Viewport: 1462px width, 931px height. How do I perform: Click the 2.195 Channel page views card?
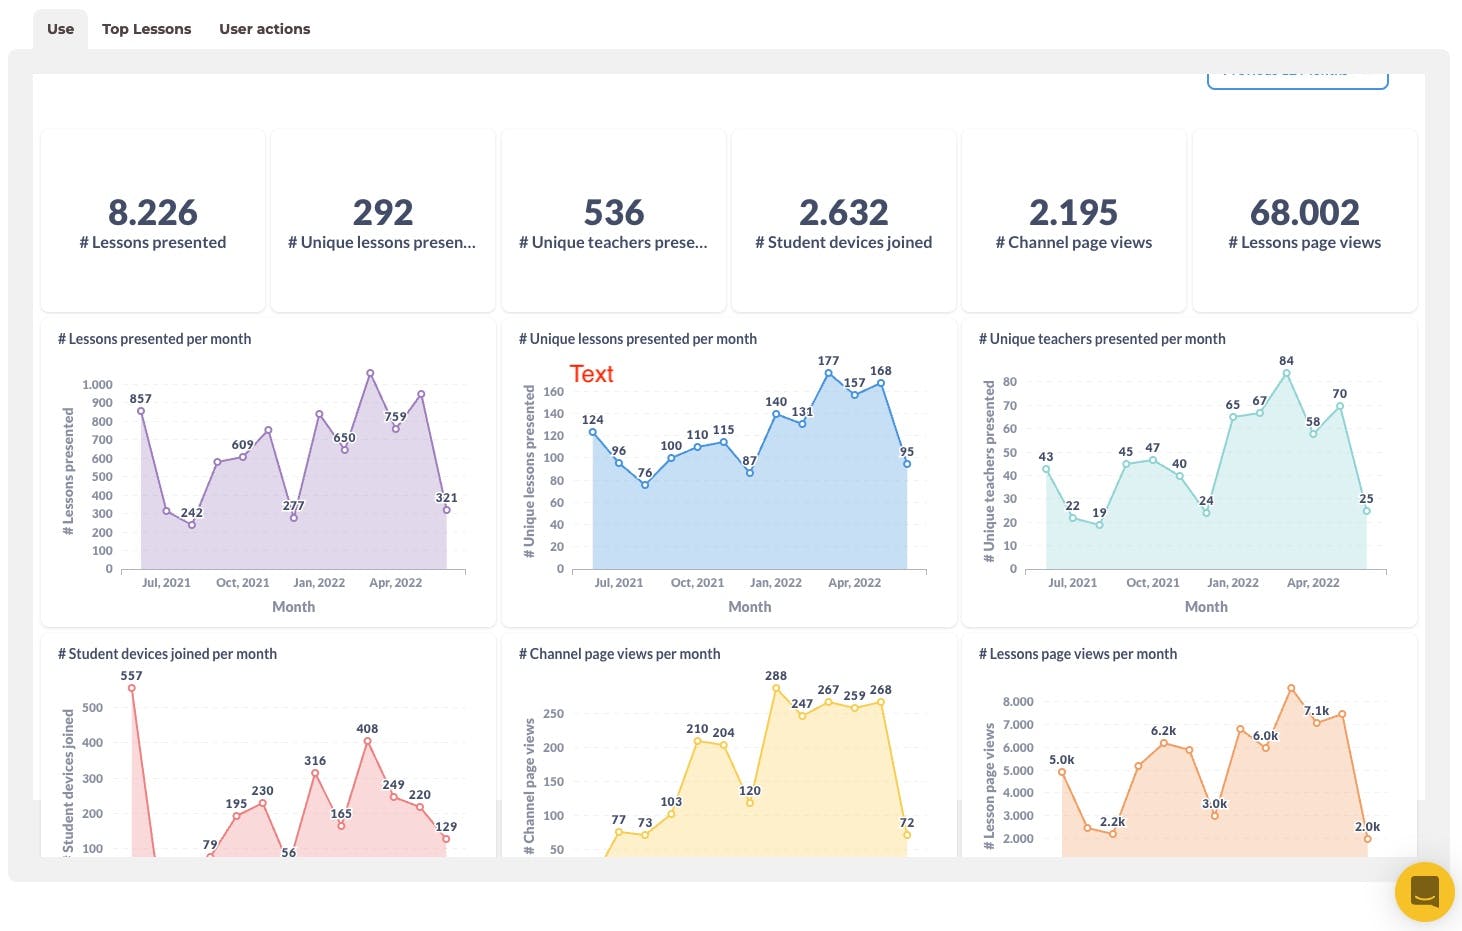pos(1074,222)
